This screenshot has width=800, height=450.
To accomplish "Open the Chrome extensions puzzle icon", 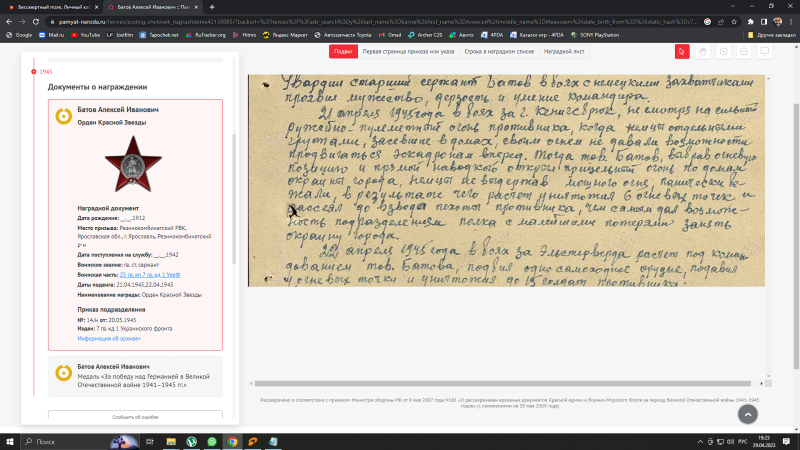I will pyautogui.click(x=751, y=22).
